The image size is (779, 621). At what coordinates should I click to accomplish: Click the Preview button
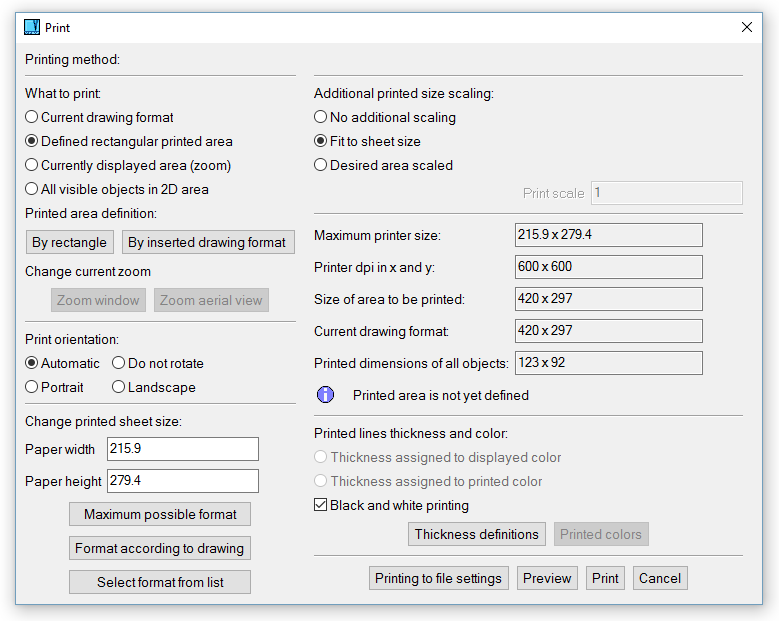547,578
